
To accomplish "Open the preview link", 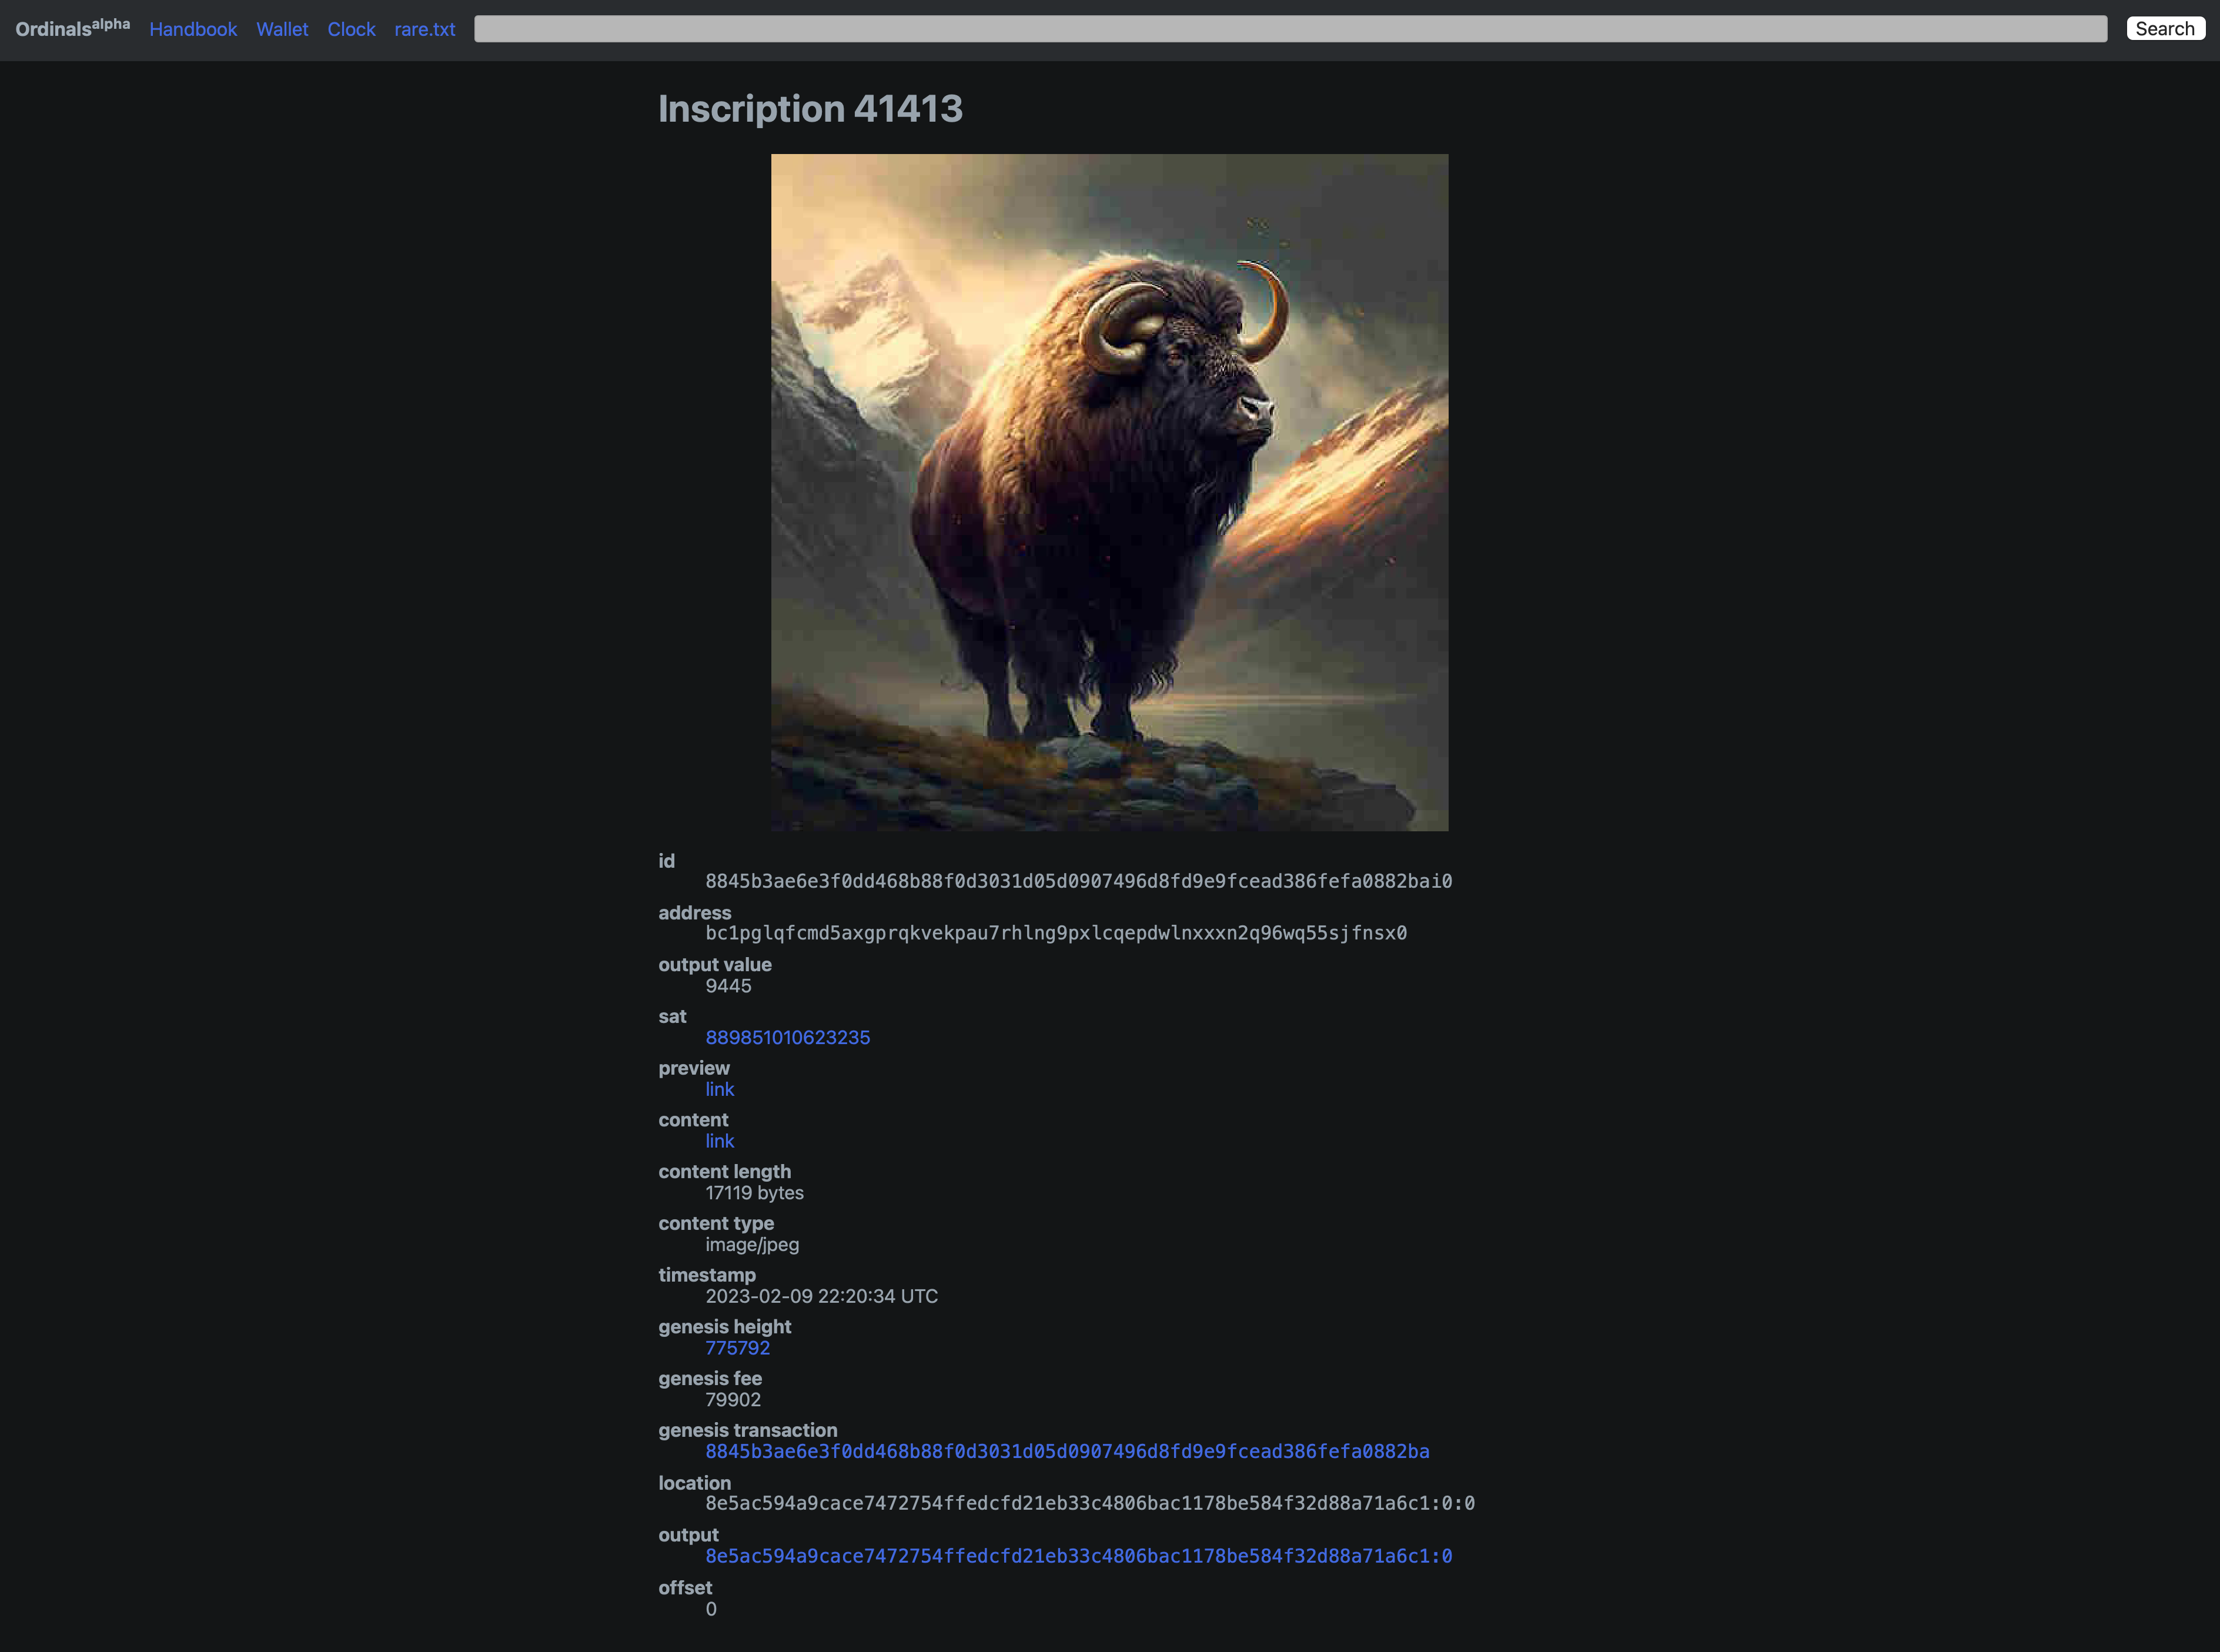I will [x=719, y=1089].
